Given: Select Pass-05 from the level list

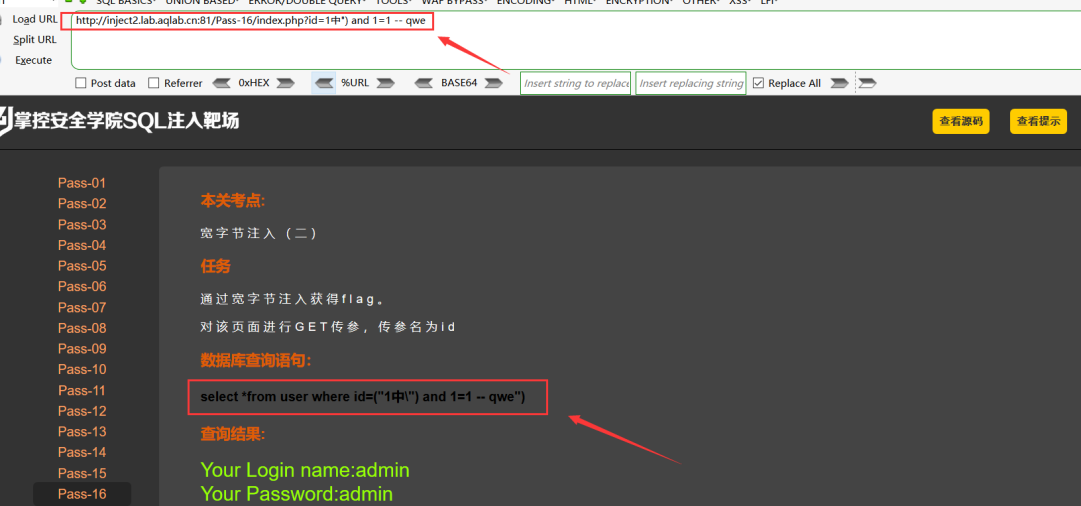Looking at the screenshot, I should point(82,266).
